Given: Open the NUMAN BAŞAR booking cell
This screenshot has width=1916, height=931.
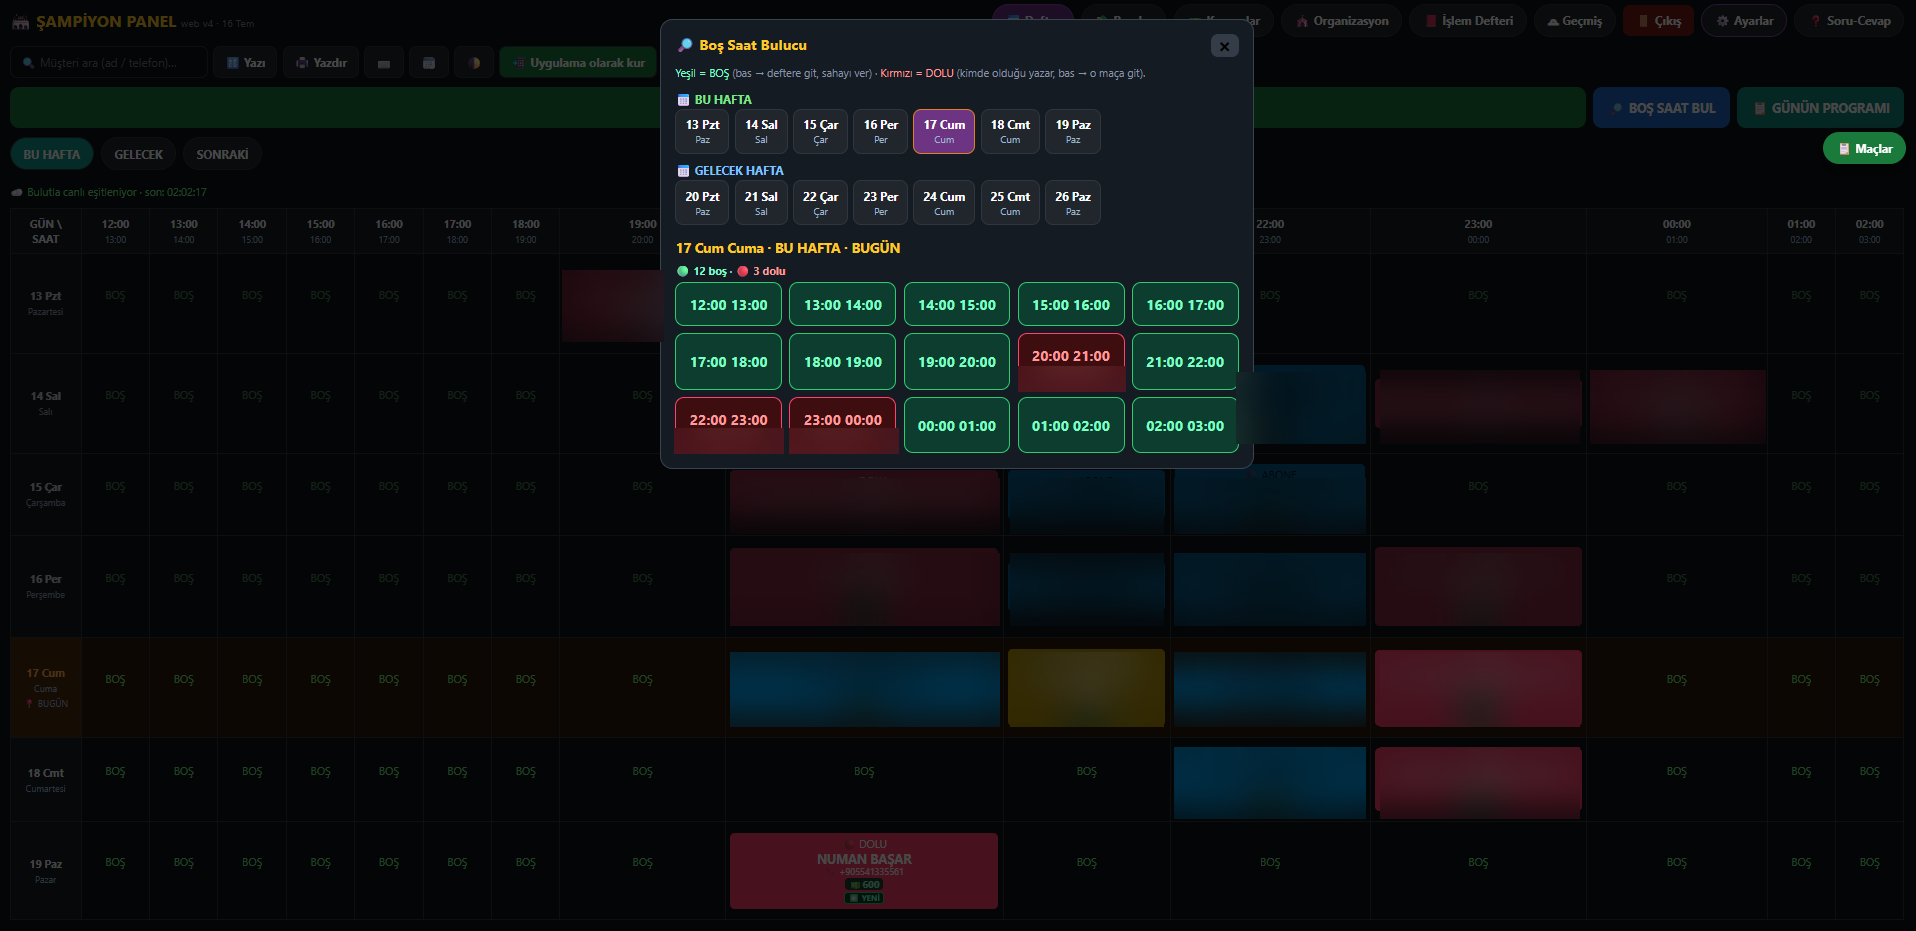Looking at the screenshot, I should [864, 871].
